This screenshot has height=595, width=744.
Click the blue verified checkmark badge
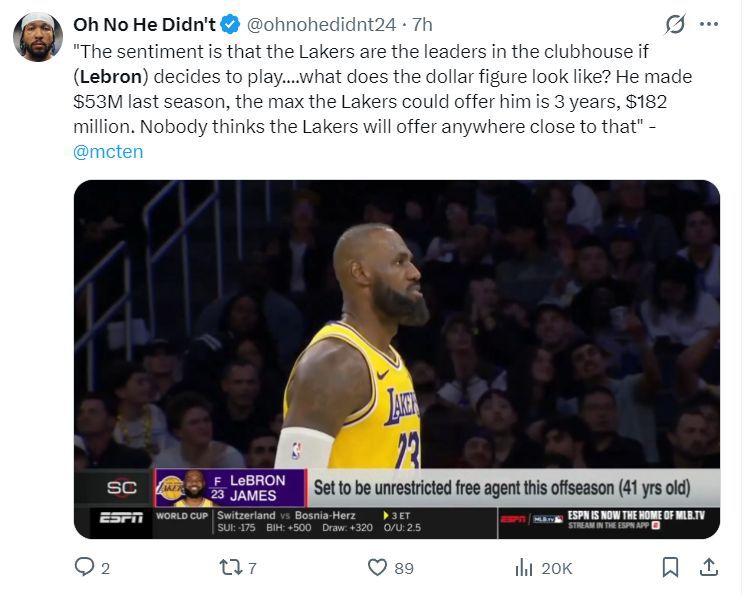[231, 25]
